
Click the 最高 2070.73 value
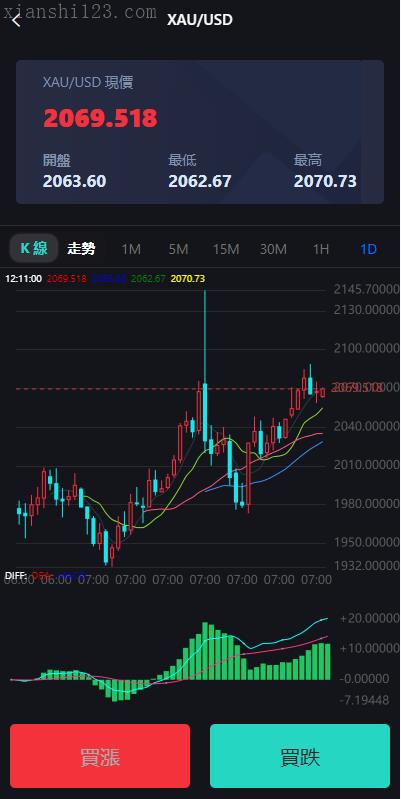point(325,181)
